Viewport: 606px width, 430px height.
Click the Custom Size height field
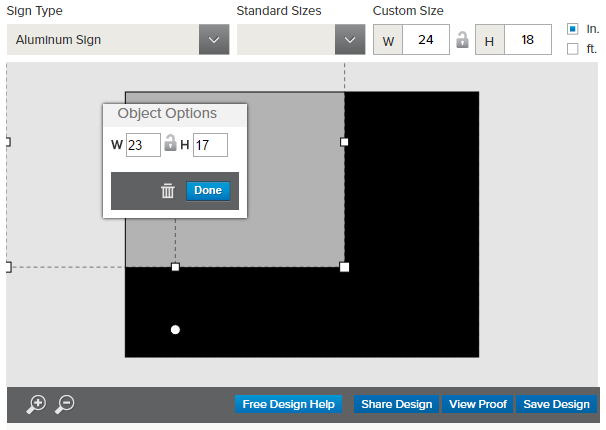click(x=528, y=40)
